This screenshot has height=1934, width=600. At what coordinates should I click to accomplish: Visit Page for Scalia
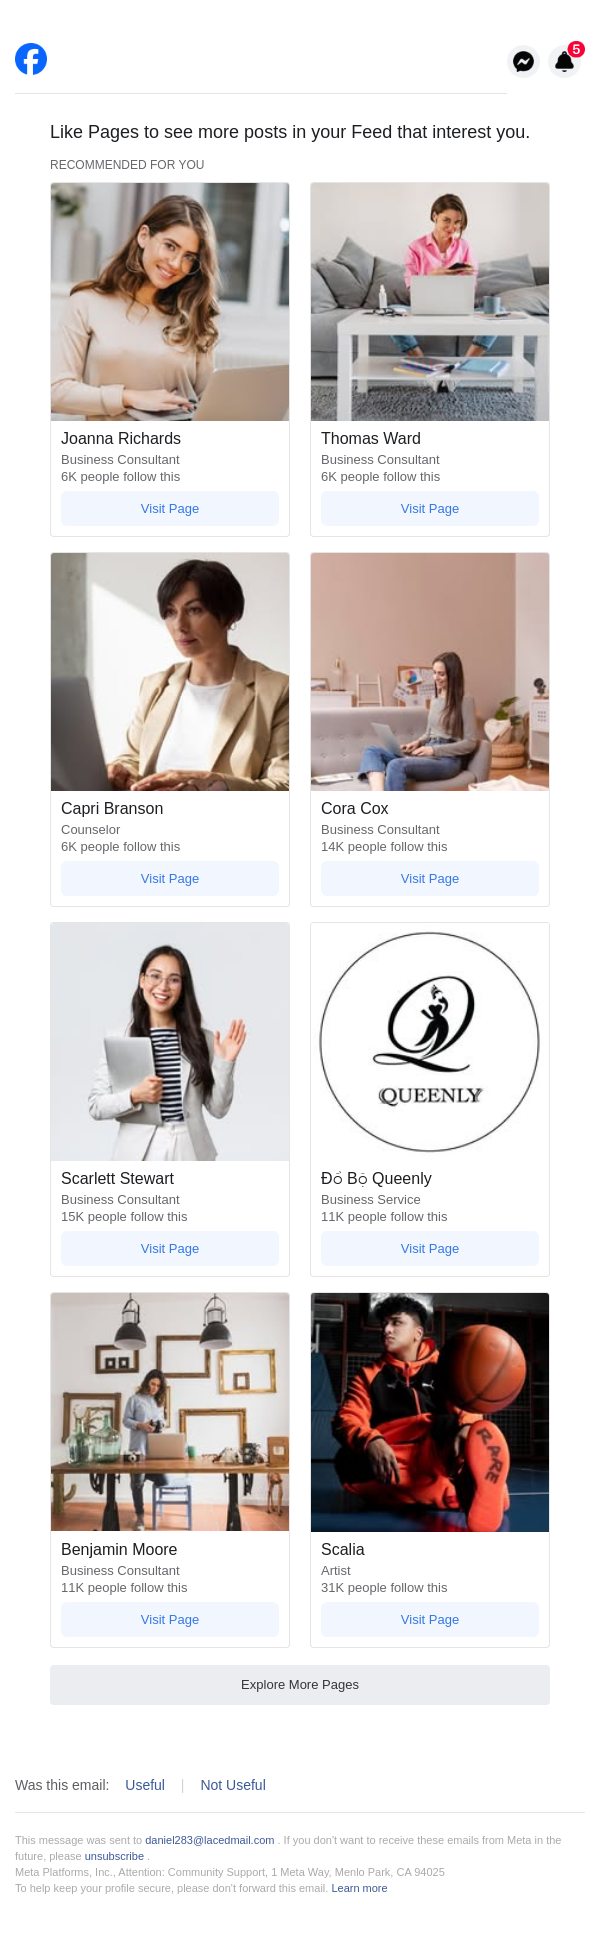click(x=430, y=1620)
